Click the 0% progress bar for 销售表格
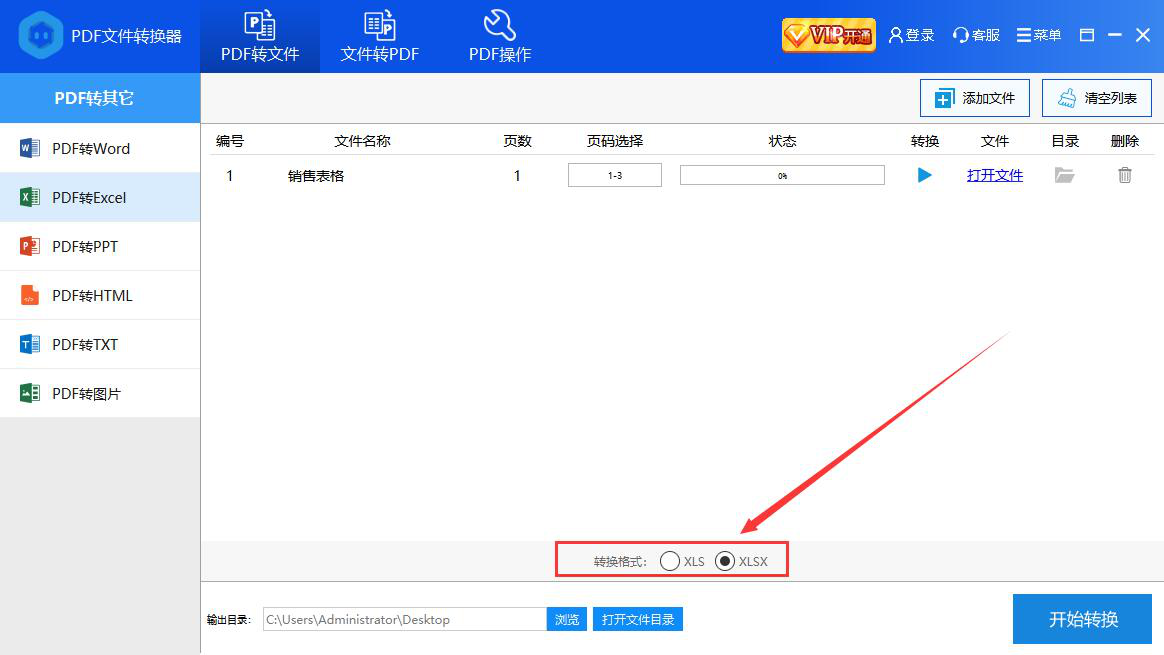 click(782, 175)
